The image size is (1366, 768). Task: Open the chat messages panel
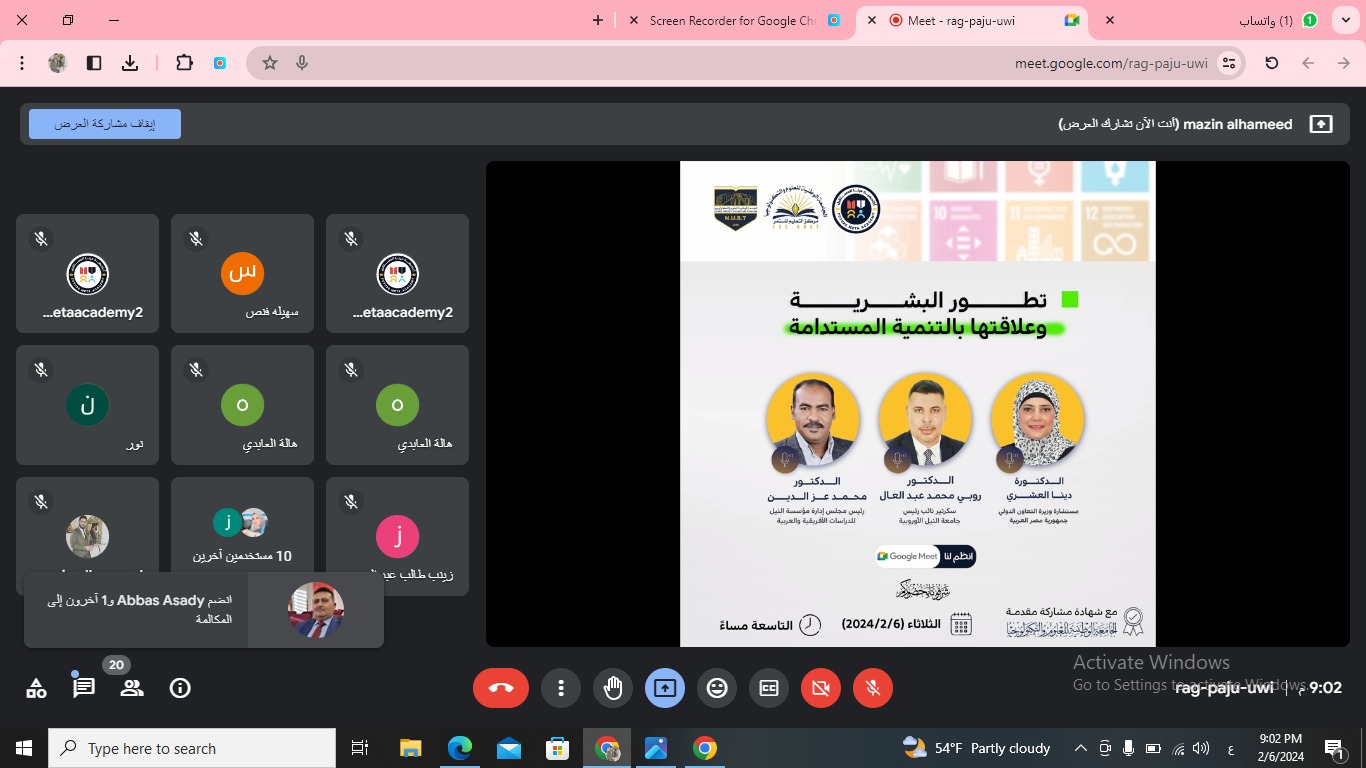84,688
